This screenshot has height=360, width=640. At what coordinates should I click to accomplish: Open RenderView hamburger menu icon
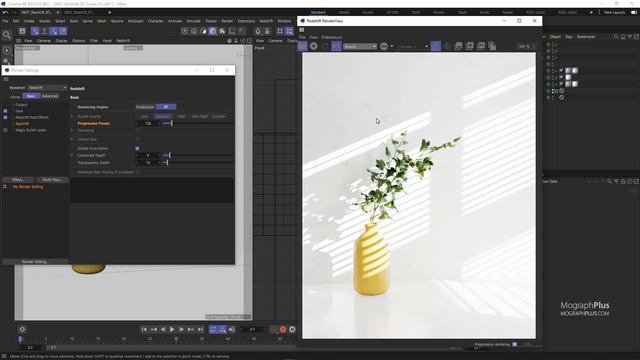click(302, 30)
